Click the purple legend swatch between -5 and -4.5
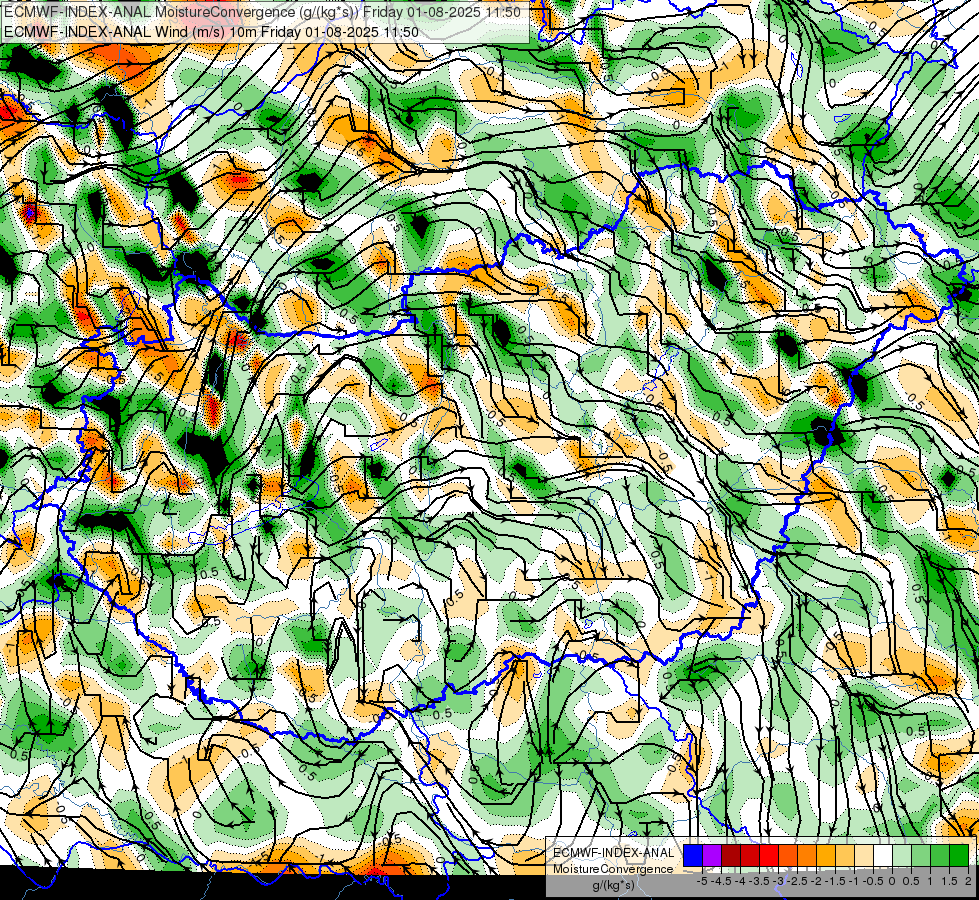 tap(712, 855)
